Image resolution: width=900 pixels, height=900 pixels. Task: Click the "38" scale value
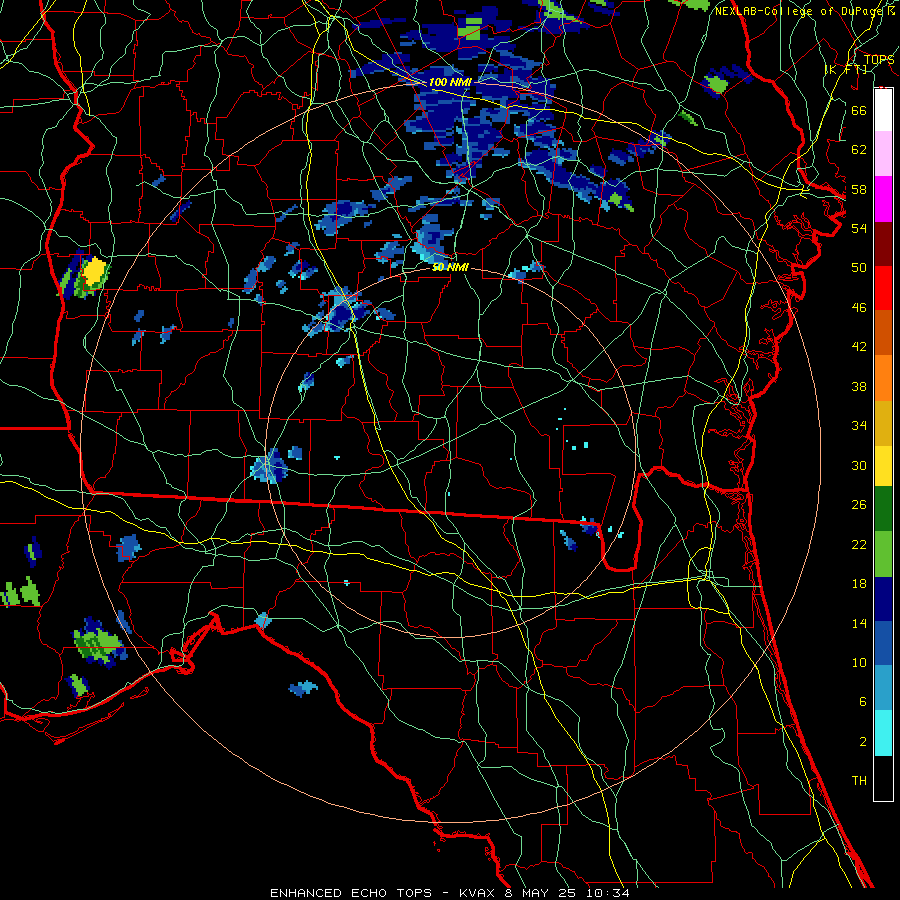(859, 386)
